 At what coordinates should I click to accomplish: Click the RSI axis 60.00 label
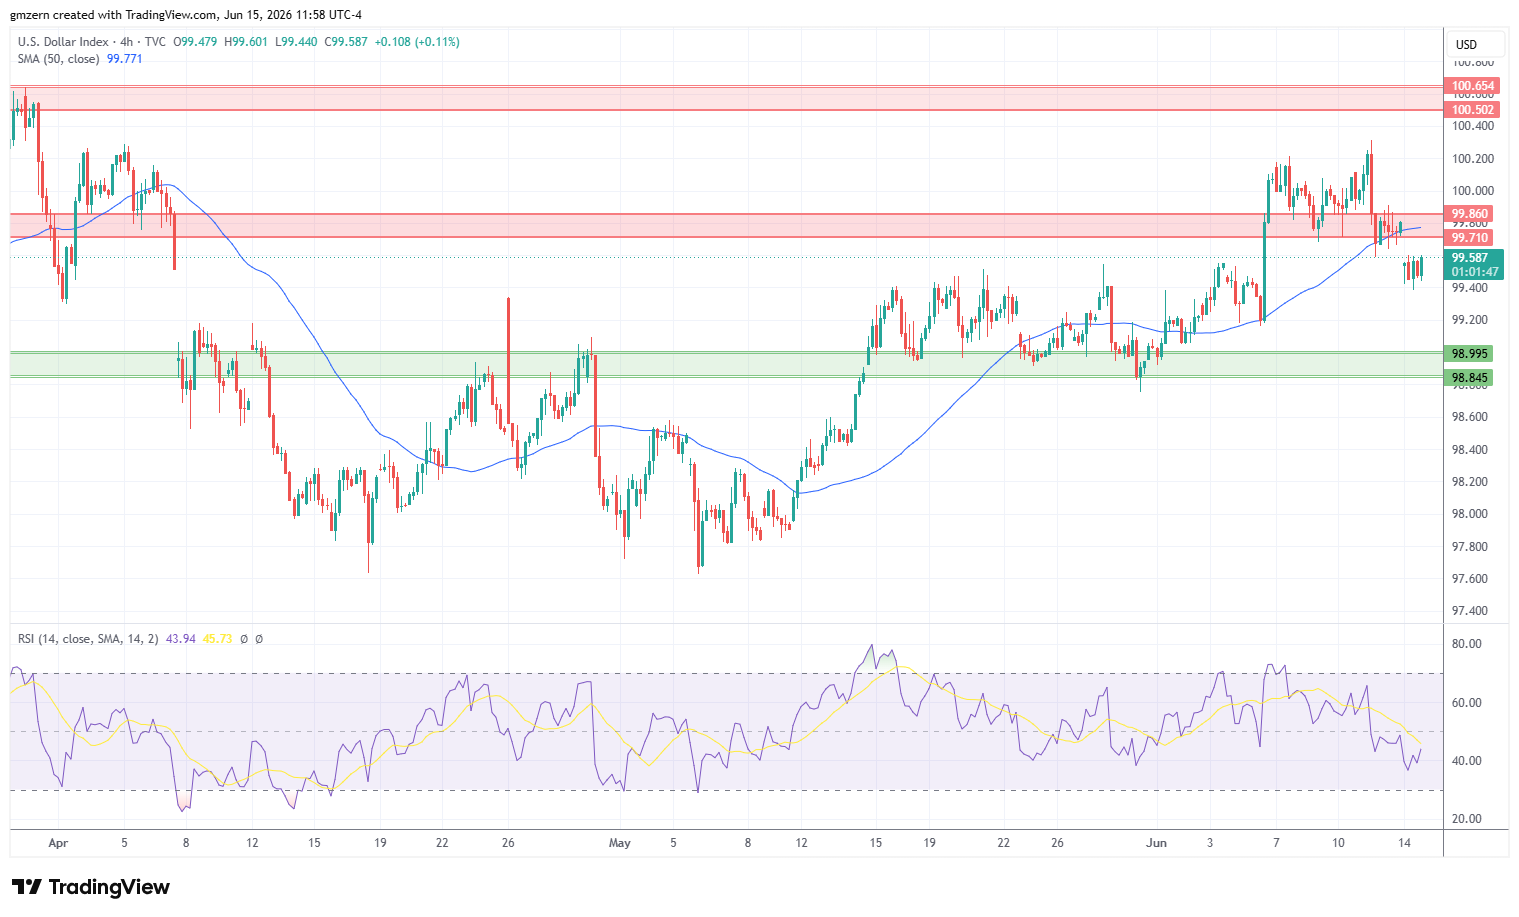tap(1467, 703)
